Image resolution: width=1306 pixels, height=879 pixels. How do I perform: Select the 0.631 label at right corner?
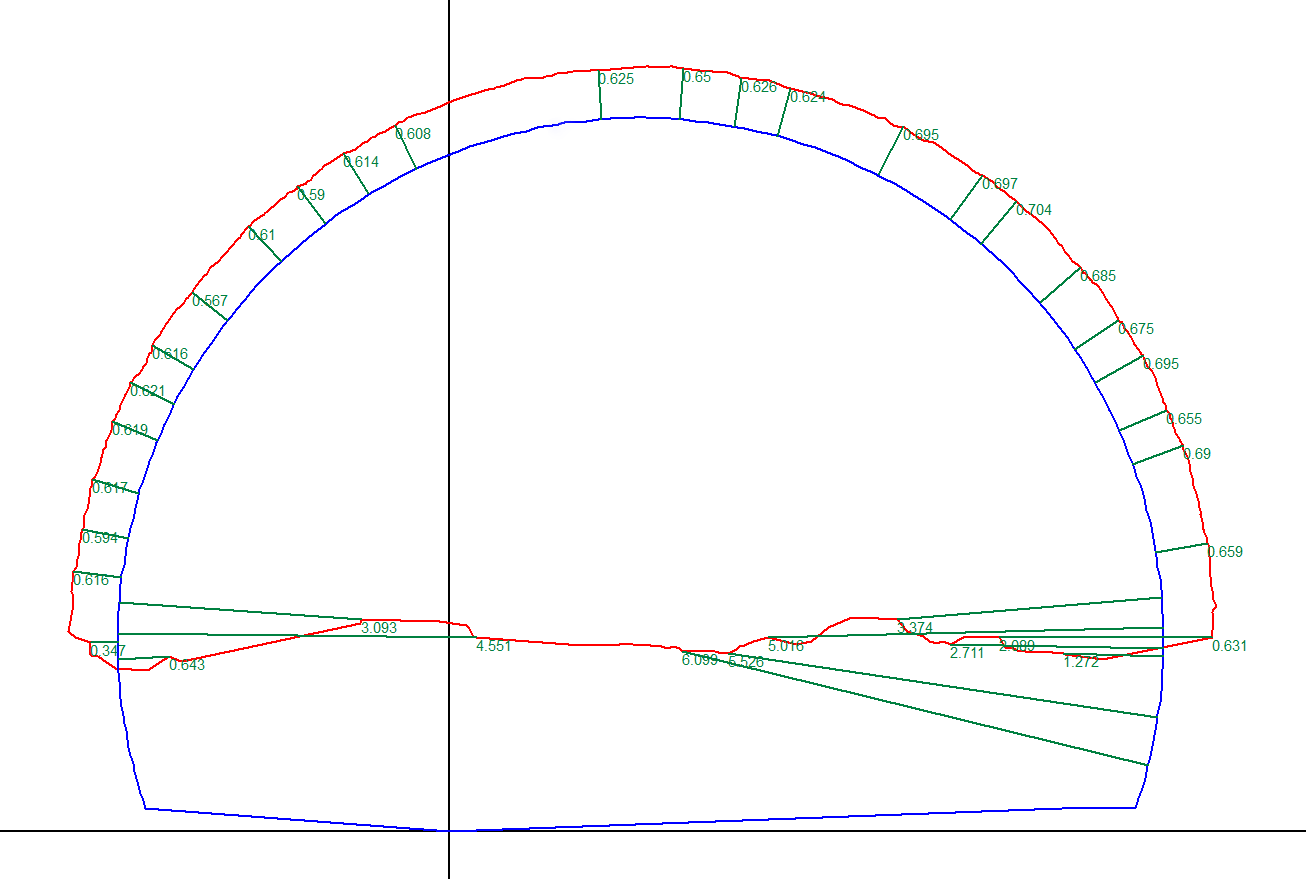1229,646
